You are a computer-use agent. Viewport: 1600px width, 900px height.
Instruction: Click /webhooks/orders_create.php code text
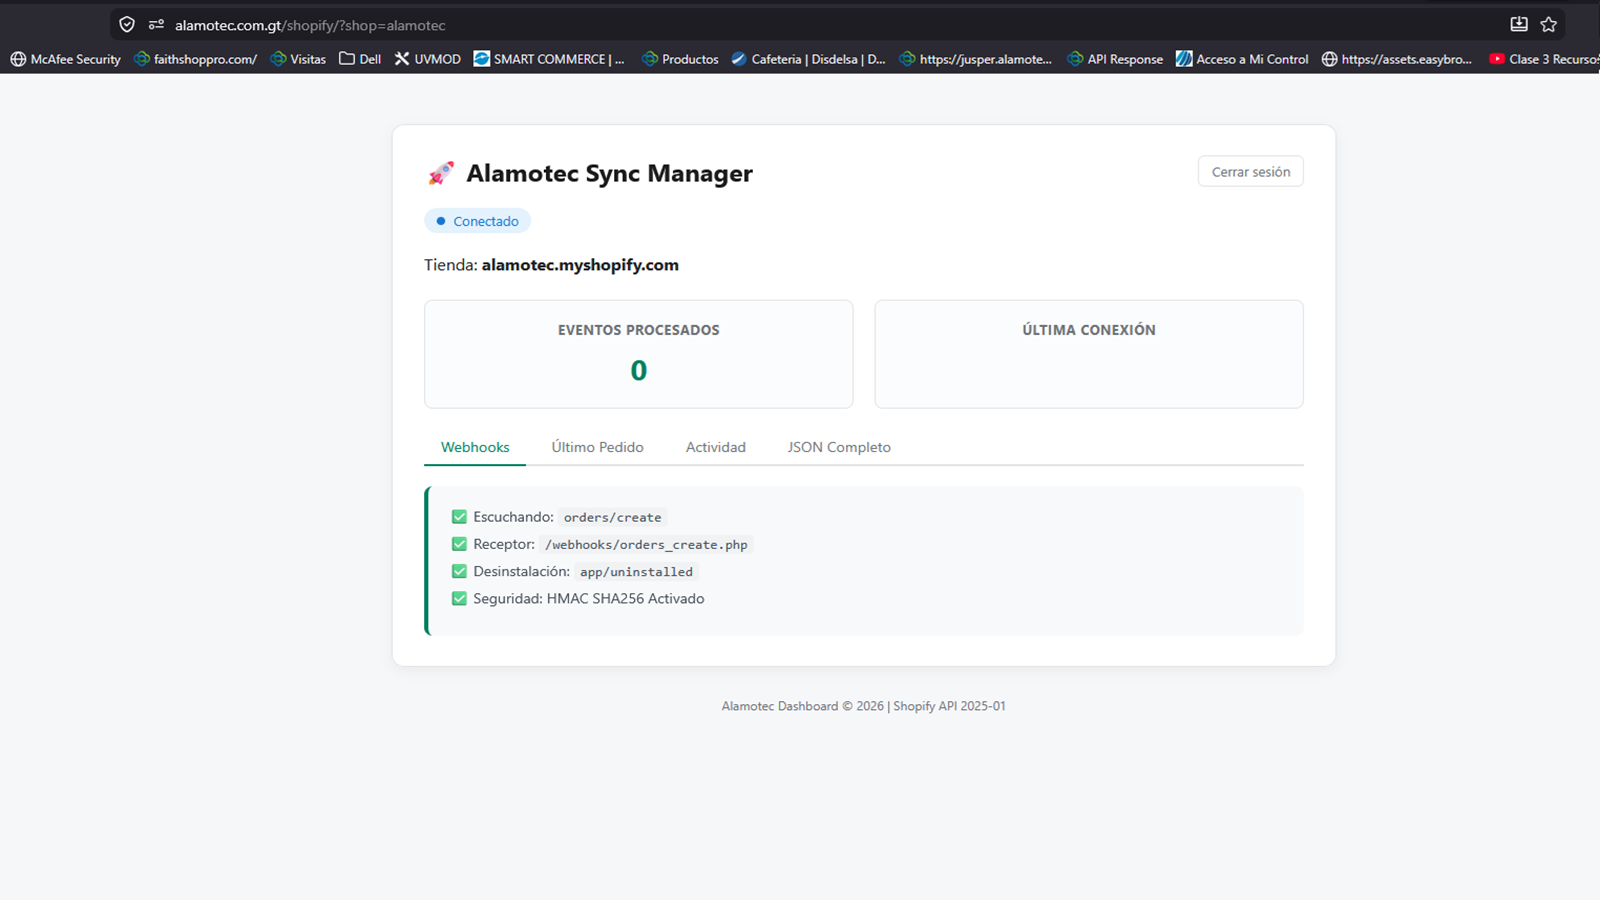[646, 544]
